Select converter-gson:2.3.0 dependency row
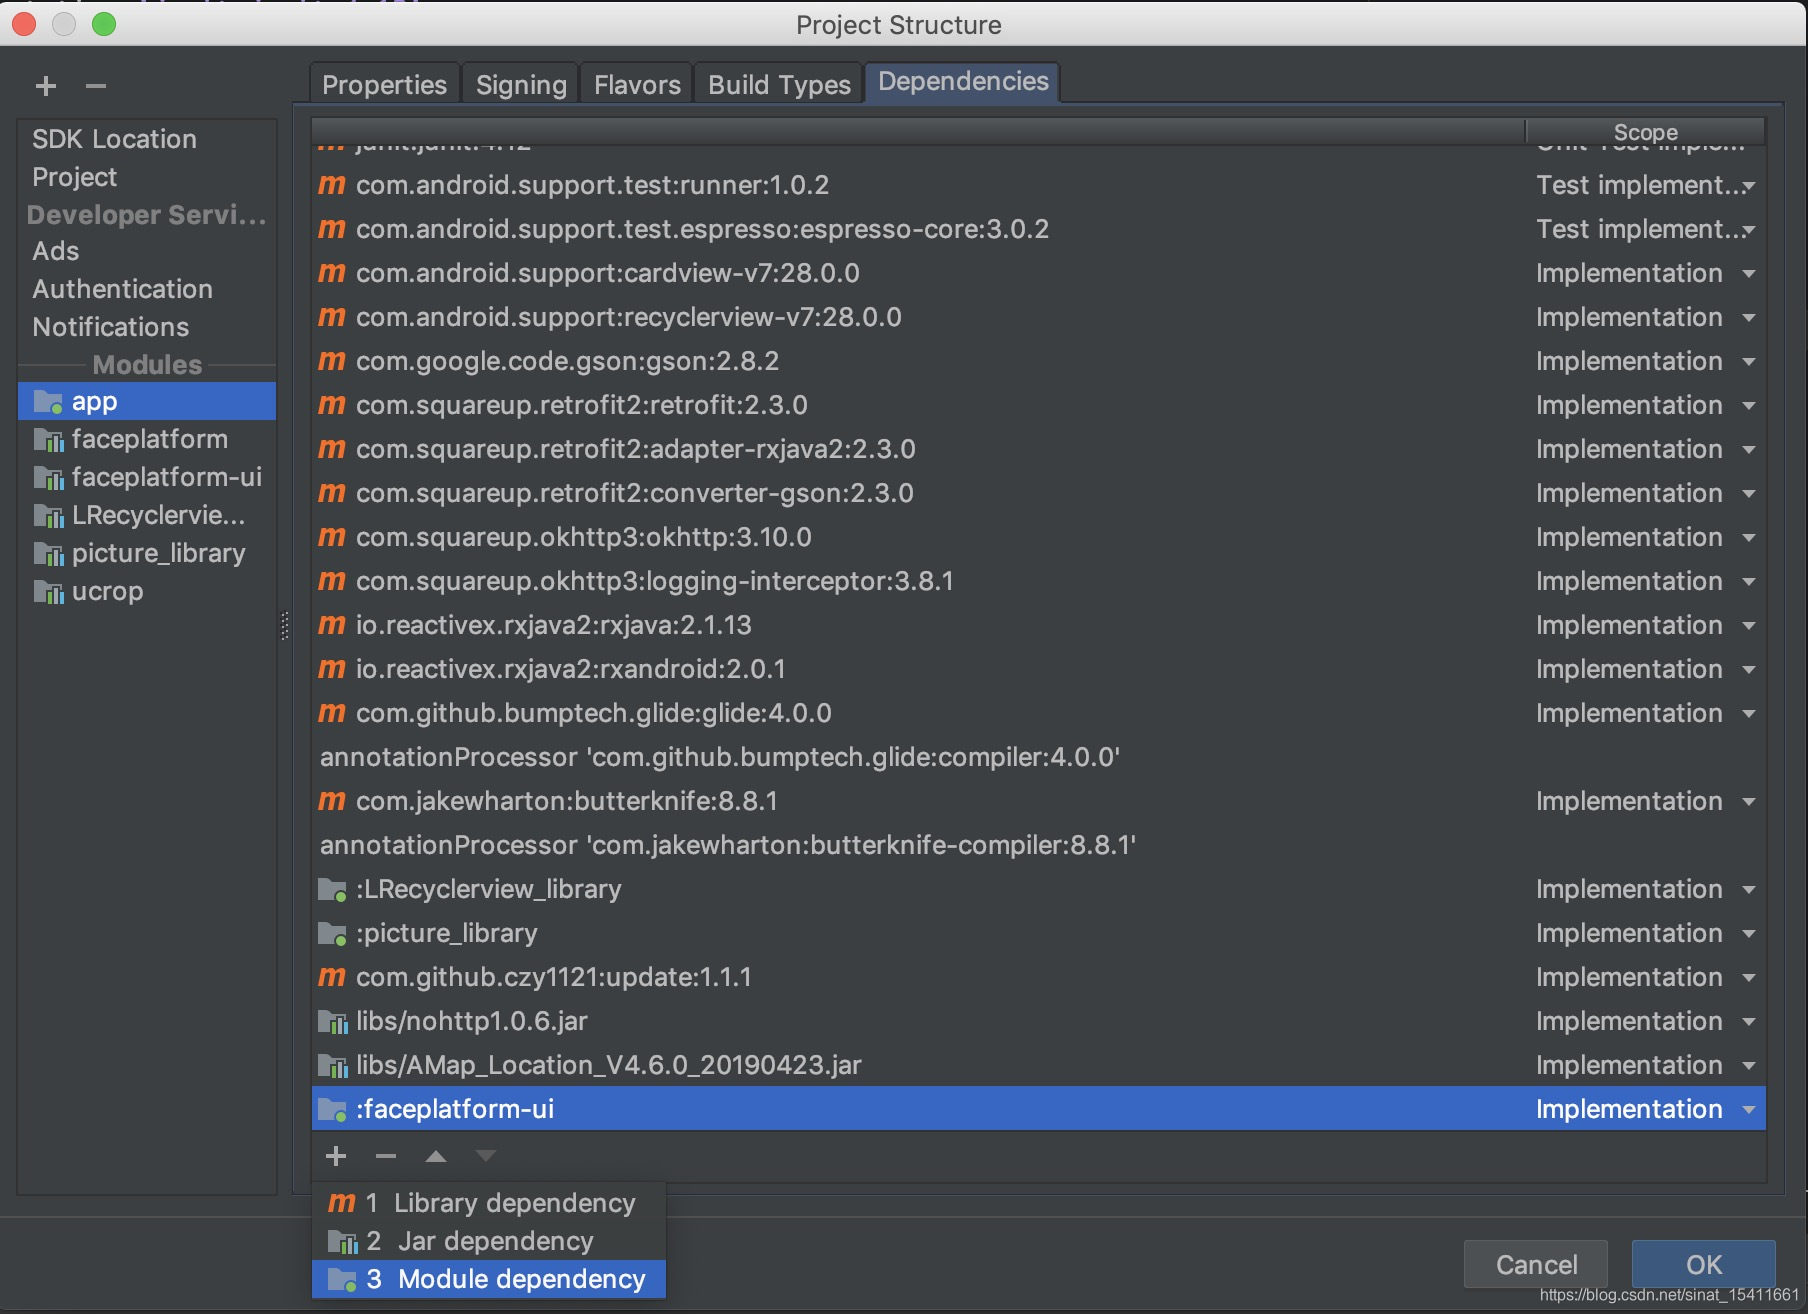This screenshot has width=1808, height=1314. (1038, 493)
